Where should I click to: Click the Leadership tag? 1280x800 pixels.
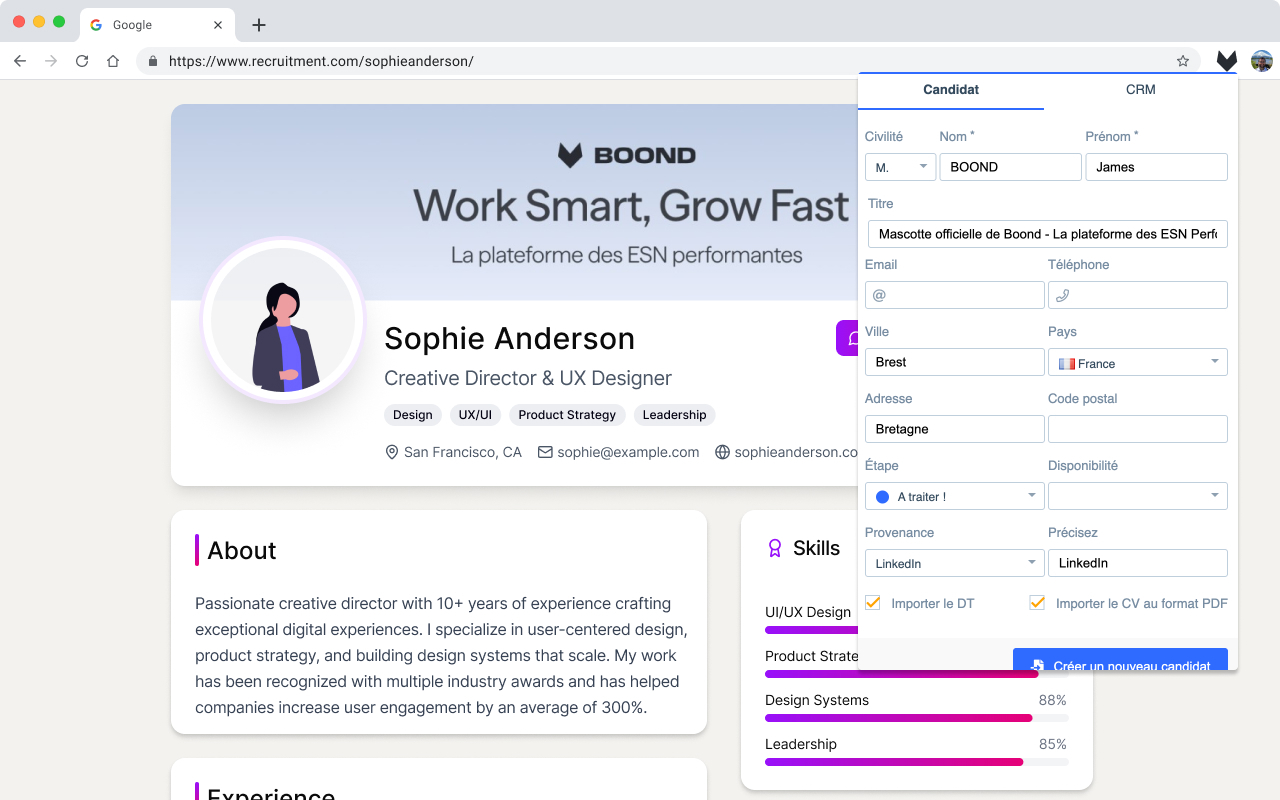[x=674, y=415]
